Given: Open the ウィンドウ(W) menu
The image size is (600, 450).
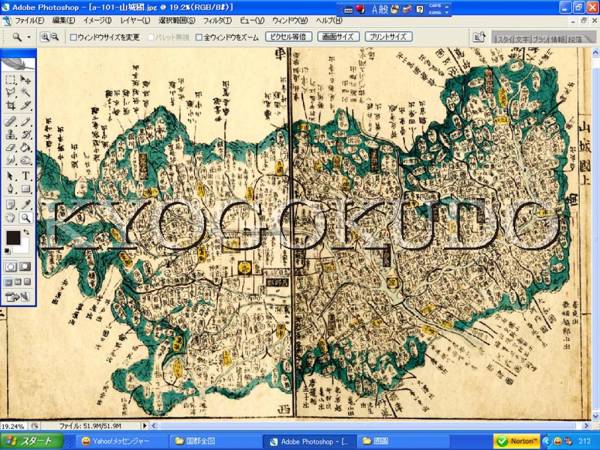Looking at the screenshot, I should click(290, 20).
